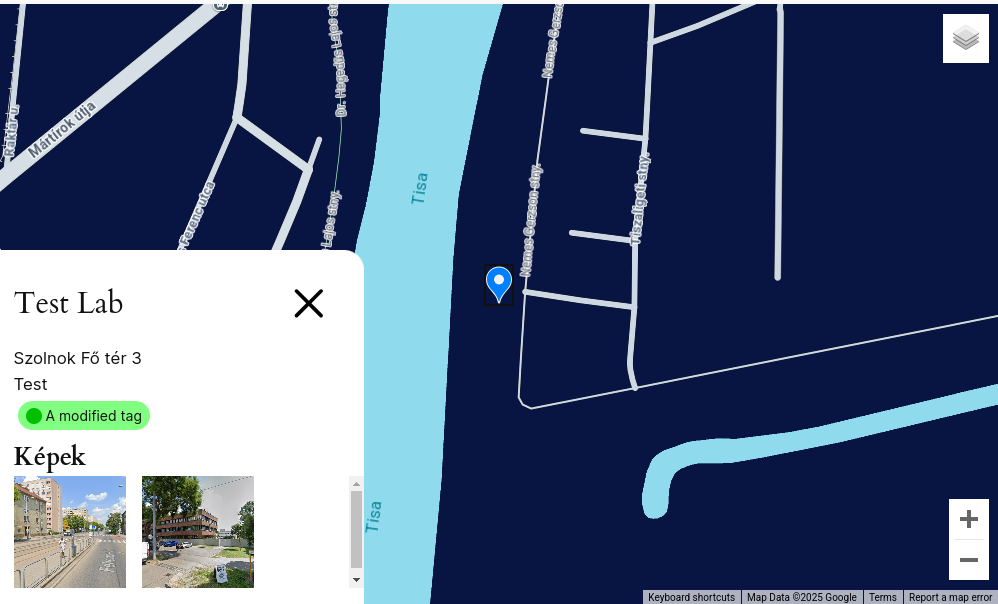Close the Test Lab info panel

click(309, 304)
